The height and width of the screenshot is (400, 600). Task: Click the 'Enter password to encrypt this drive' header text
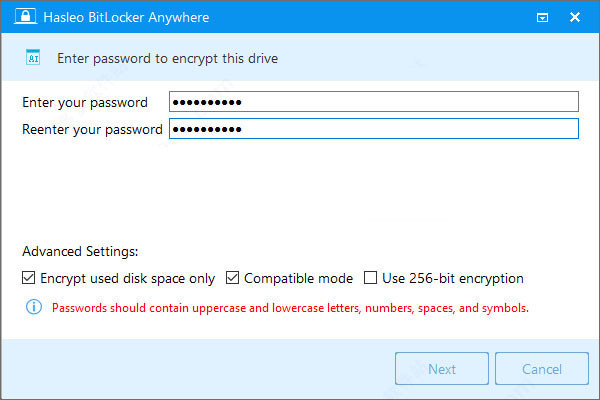point(167,59)
